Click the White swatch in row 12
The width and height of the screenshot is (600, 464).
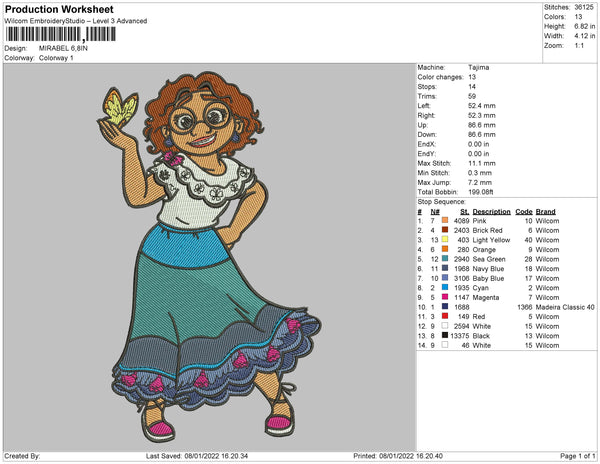(445, 326)
